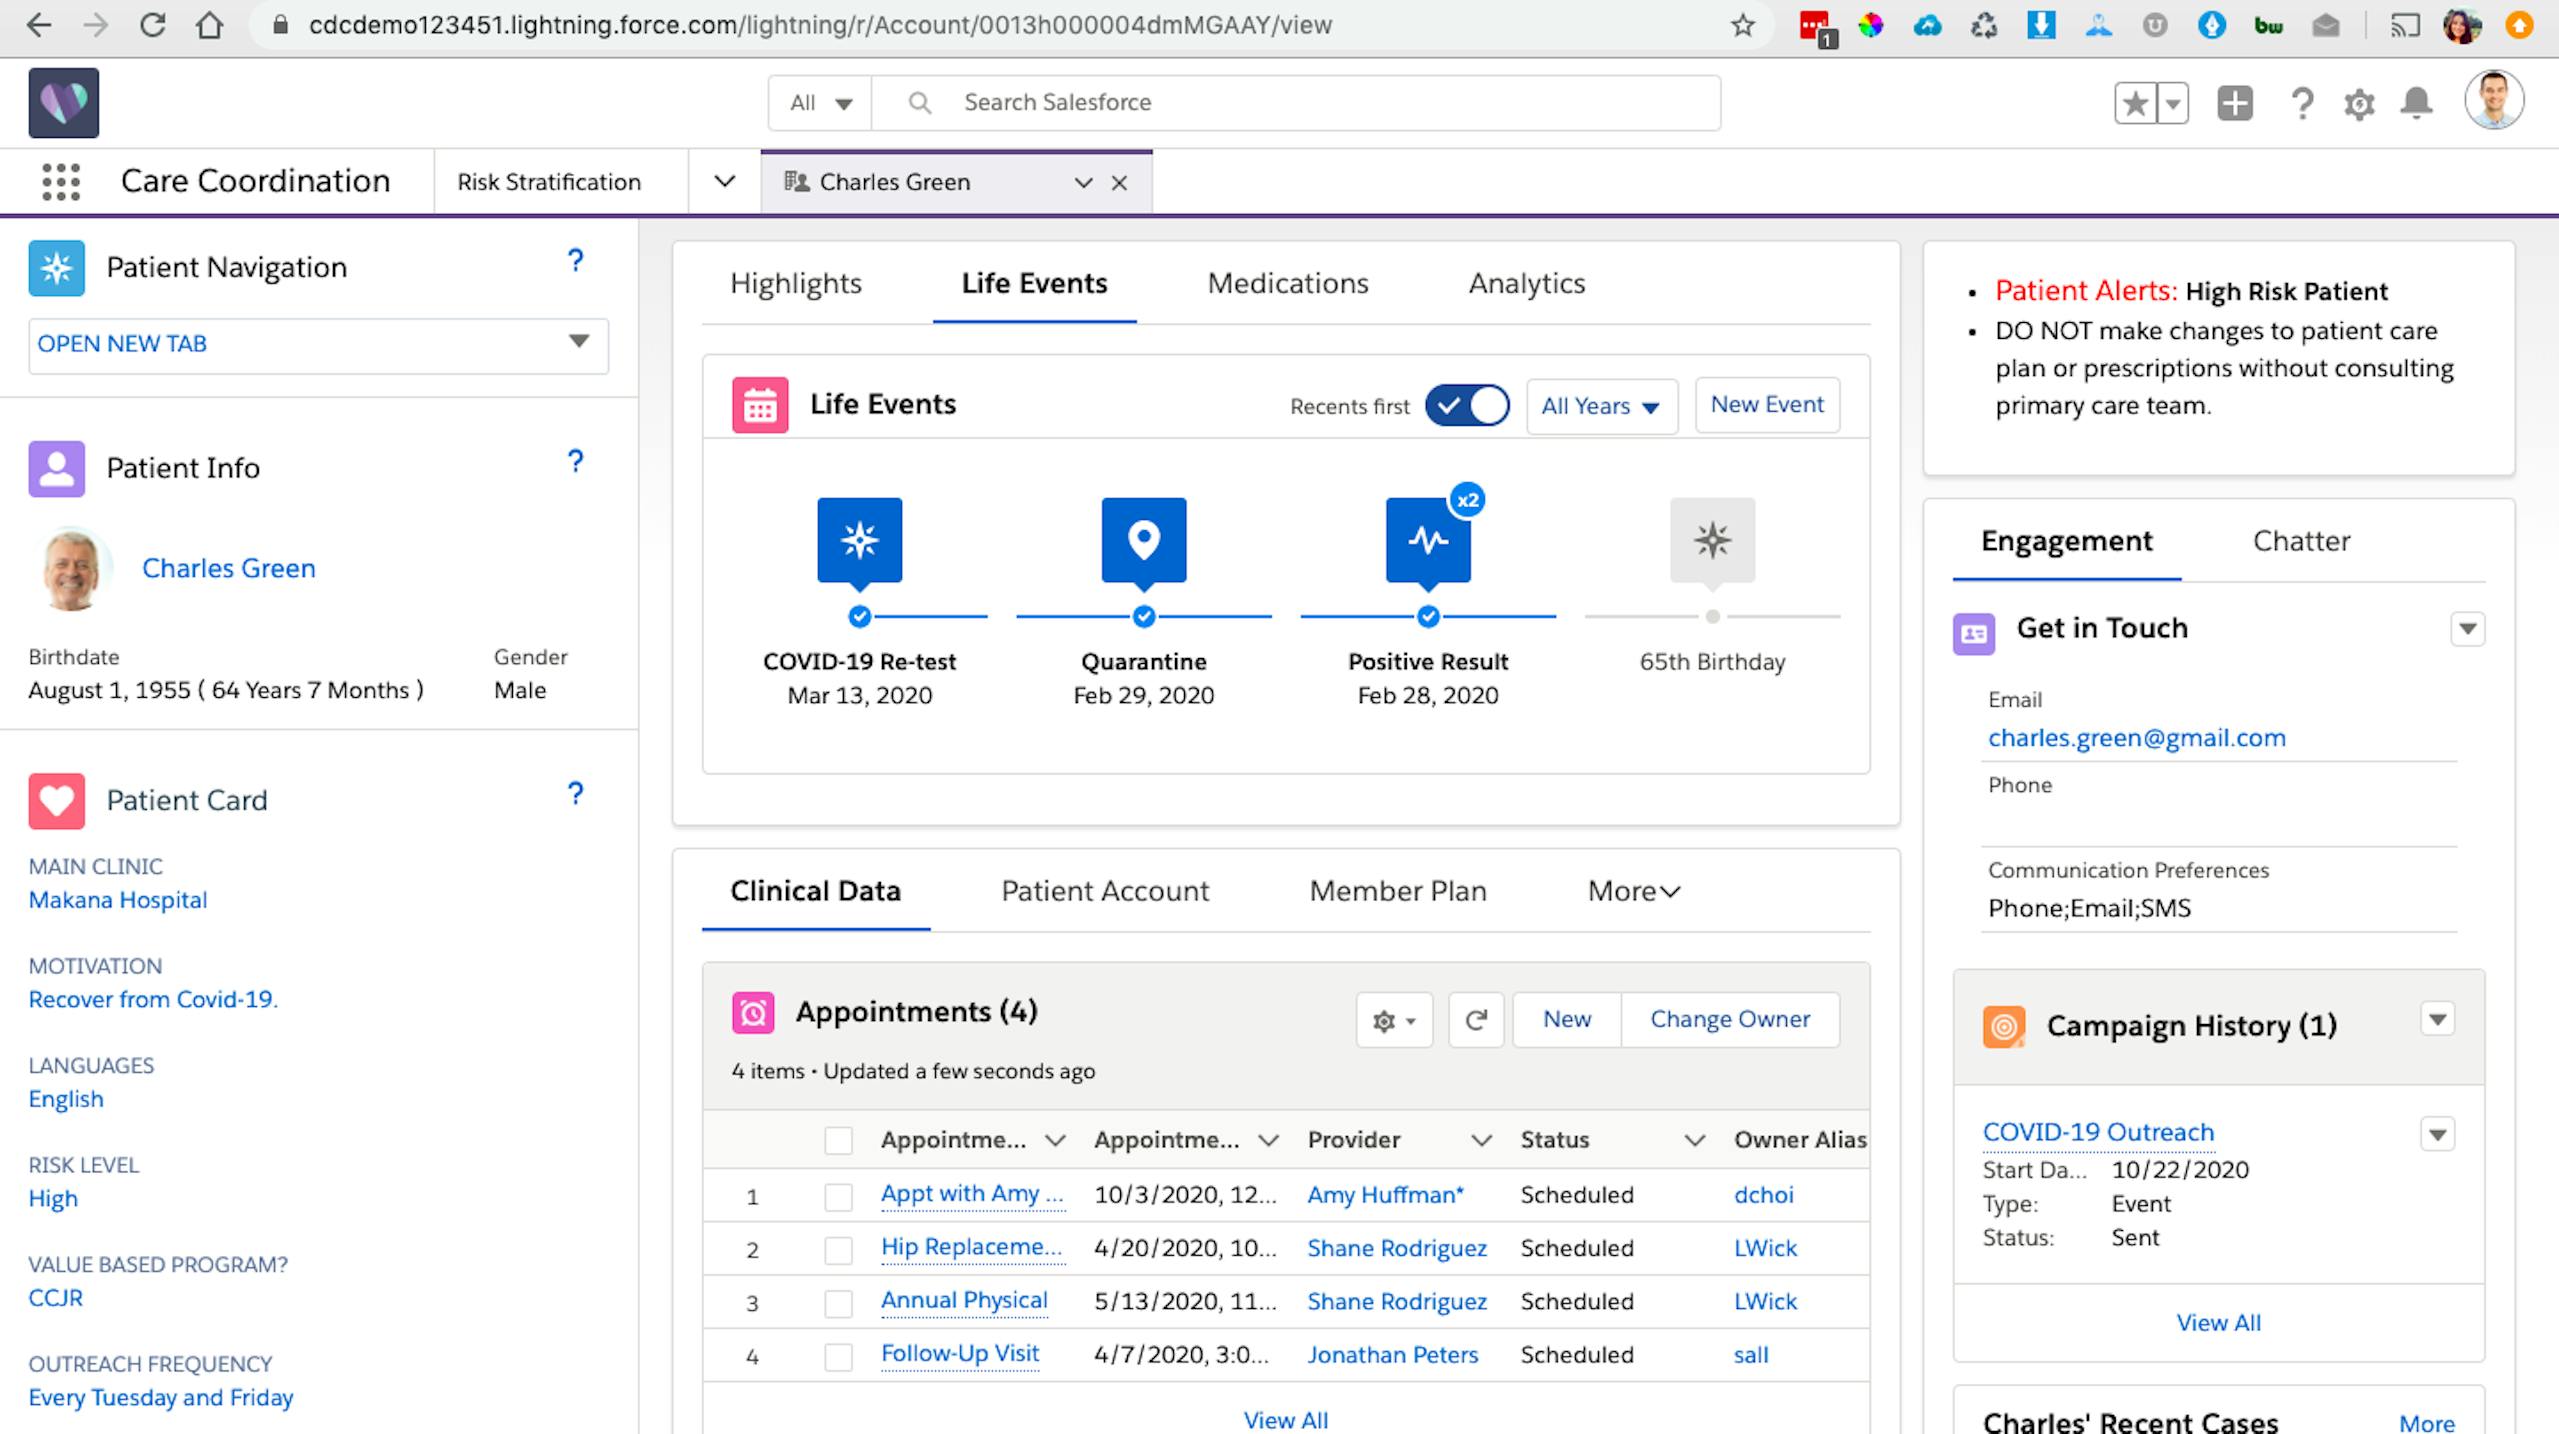The width and height of the screenshot is (2559, 1434).
Task: Click the Health Cloud heart logo
Action: coord(63,103)
